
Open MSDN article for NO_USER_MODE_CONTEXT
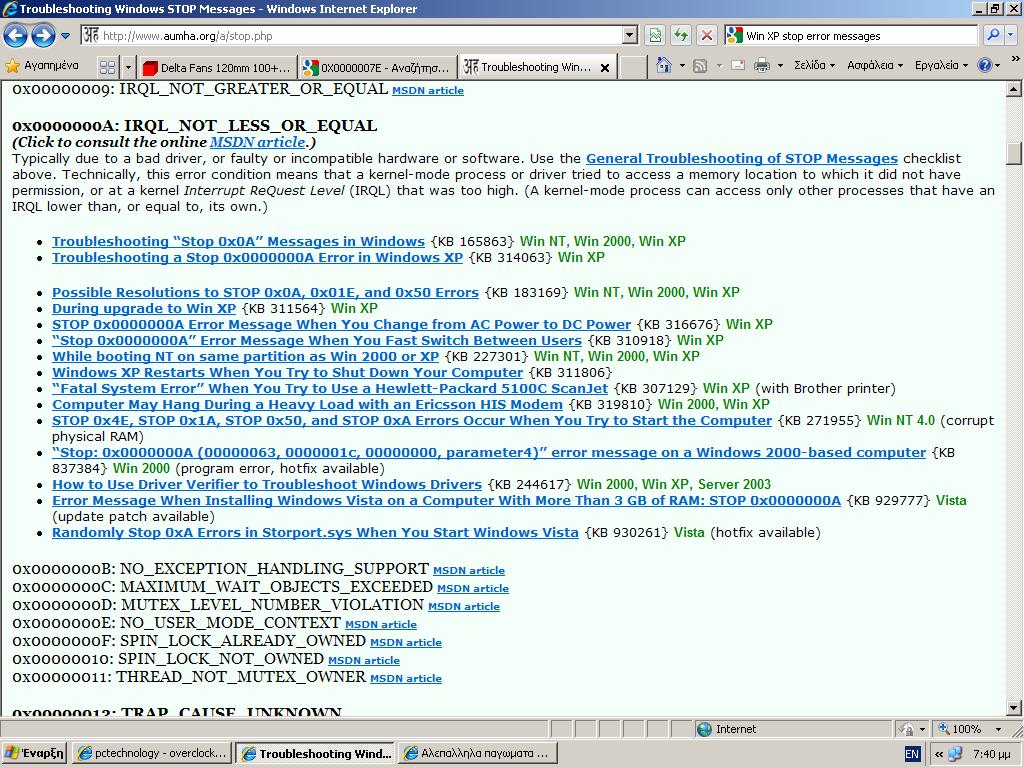click(x=381, y=624)
